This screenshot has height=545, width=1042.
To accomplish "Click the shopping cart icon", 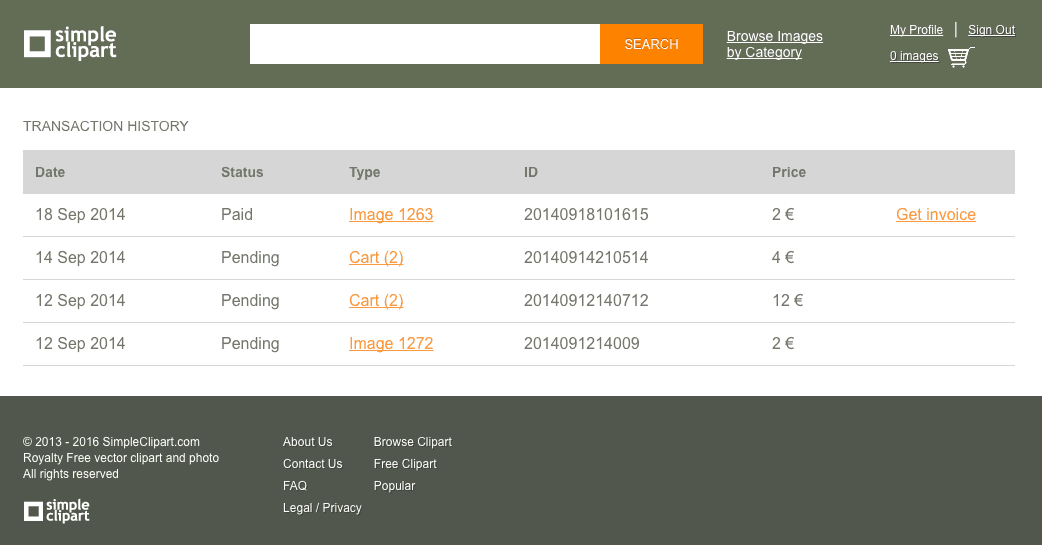I will tap(959, 57).
